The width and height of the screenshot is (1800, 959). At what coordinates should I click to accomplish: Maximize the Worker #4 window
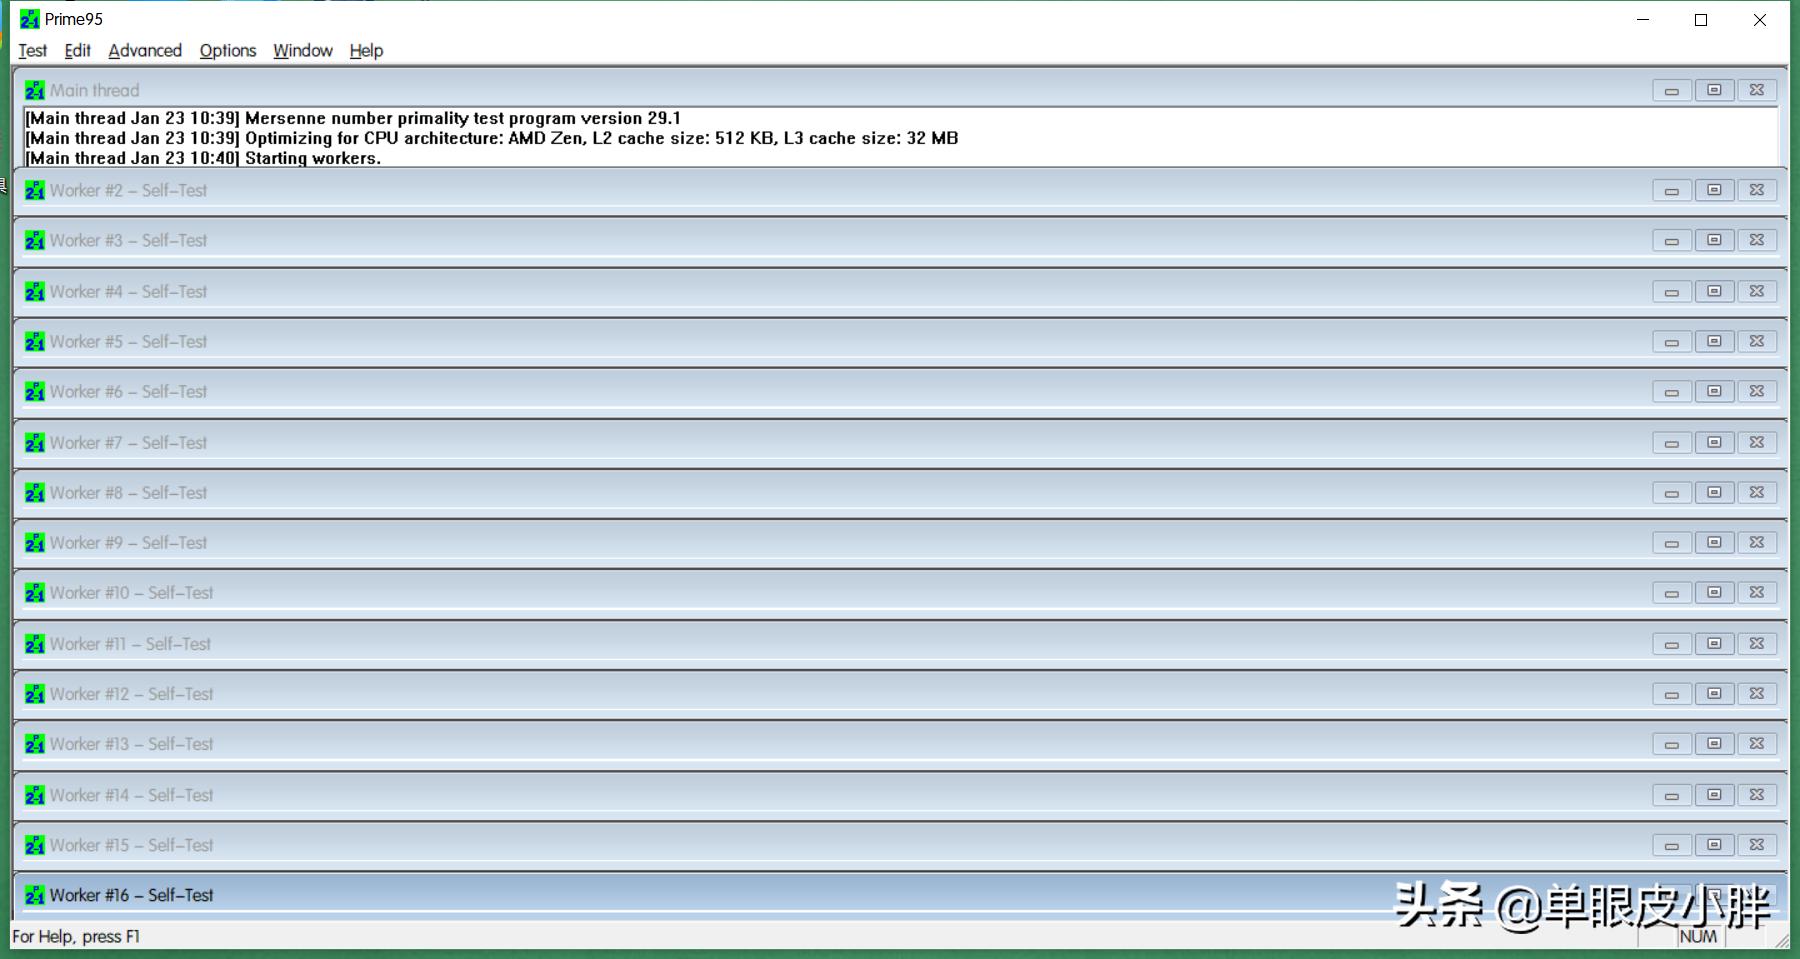coord(1714,291)
